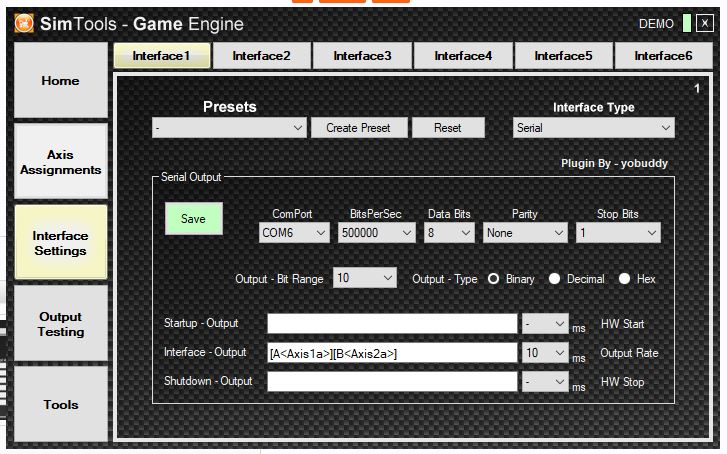Click 'Plugin By - yobuddy' text
This screenshot has width=727, height=454.
(614, 163)
